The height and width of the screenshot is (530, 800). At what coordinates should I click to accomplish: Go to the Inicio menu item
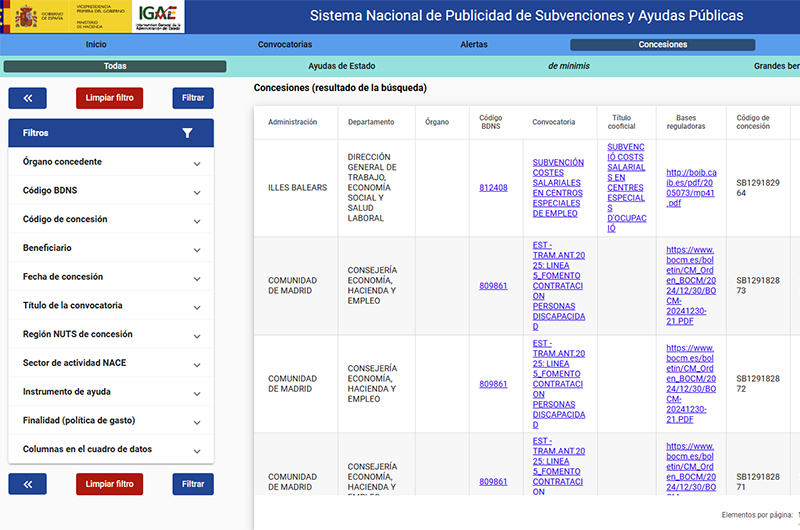pos(96,44)
